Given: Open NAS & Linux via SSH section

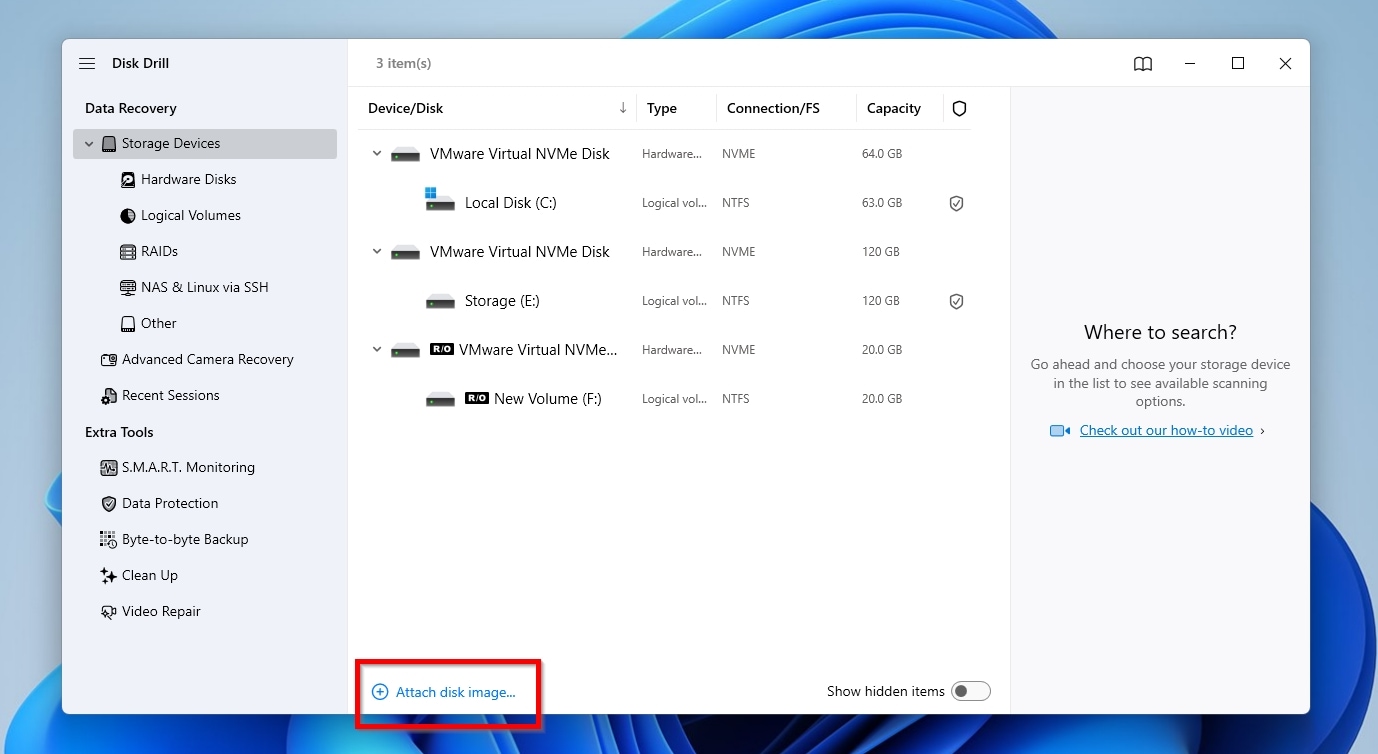Looking at the screenshot, I should click(205, 288).
